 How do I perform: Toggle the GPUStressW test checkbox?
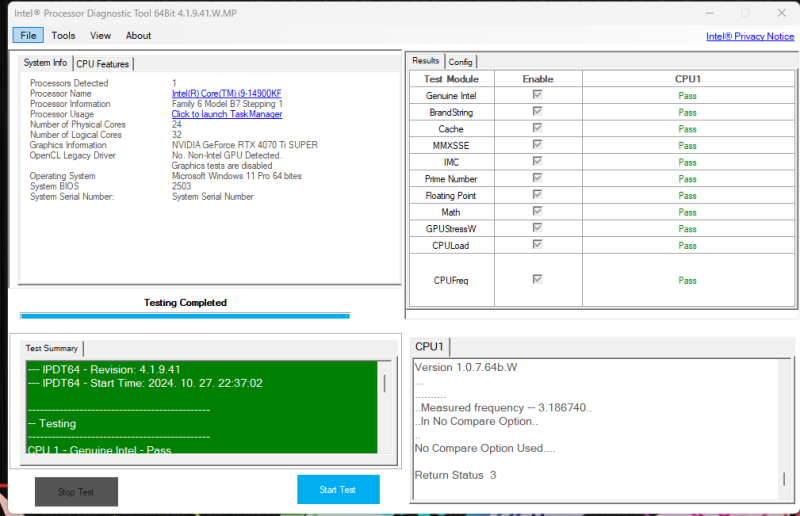tap(537, 228)
